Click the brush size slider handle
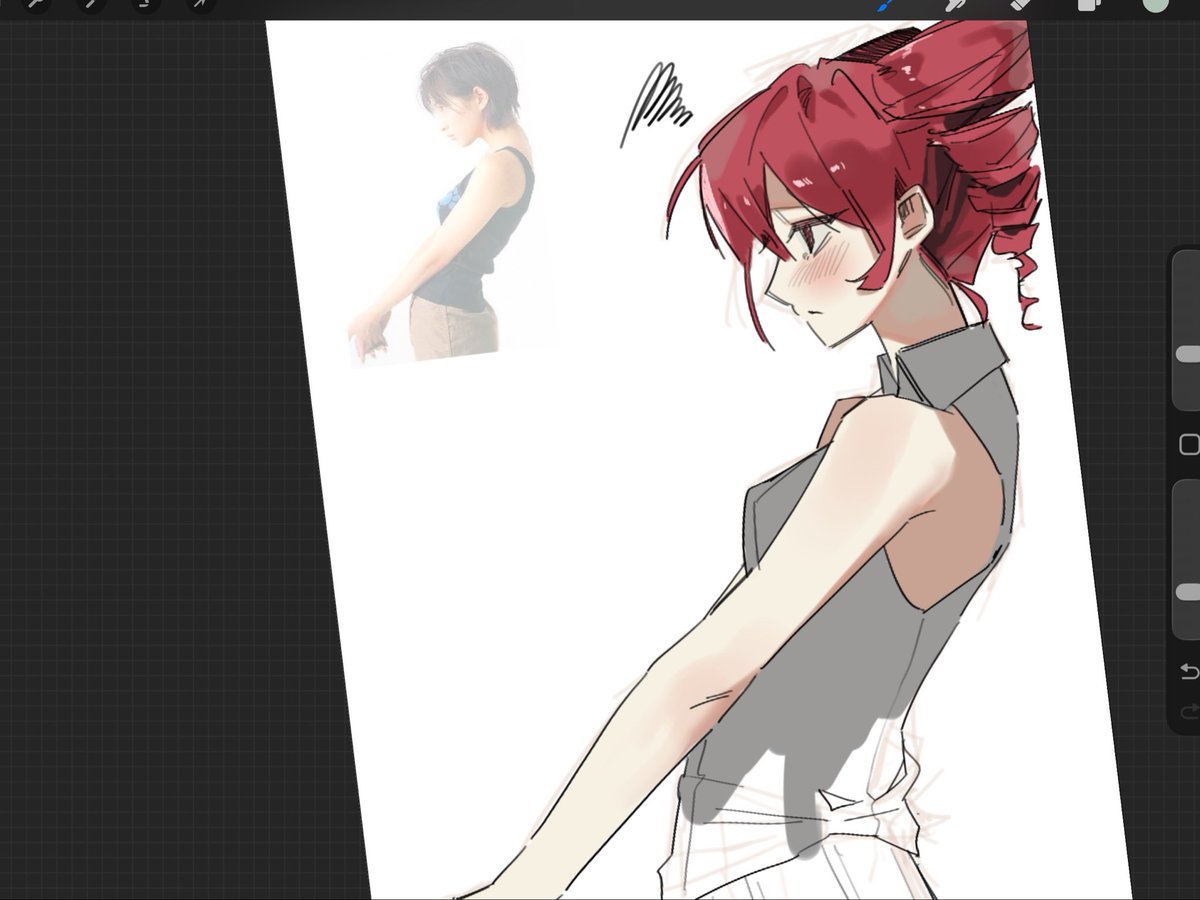 tap(1188, 354)
